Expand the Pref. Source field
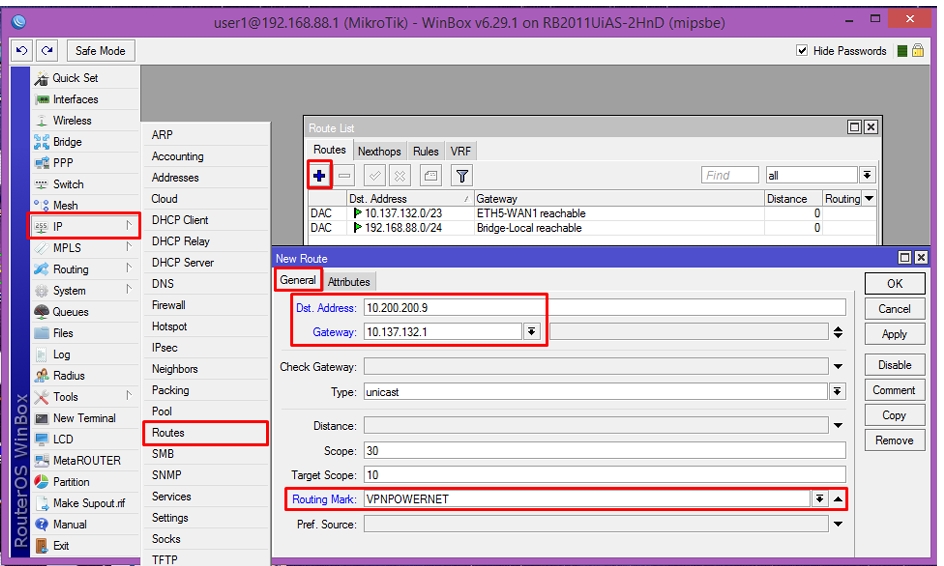The image size is (944, 566). (837, 524)
